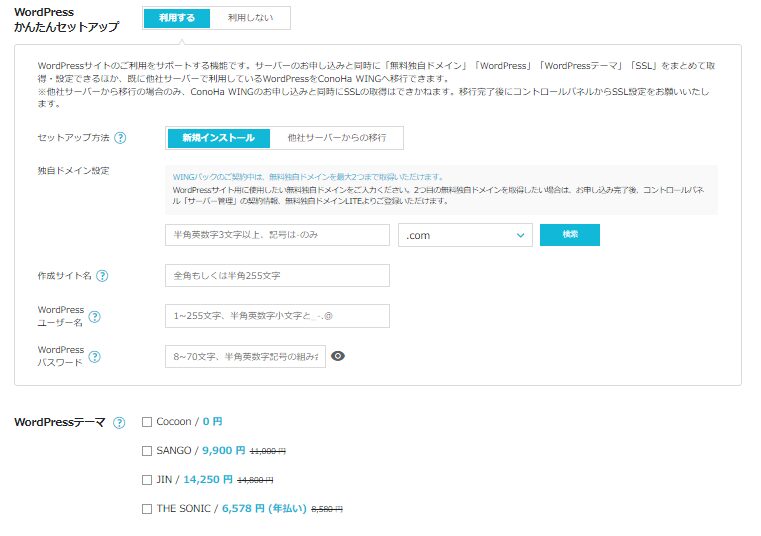Screen dimensions: 761x536
Task: Click help icon beside WordPress パスワード
Action: [95, 357]
